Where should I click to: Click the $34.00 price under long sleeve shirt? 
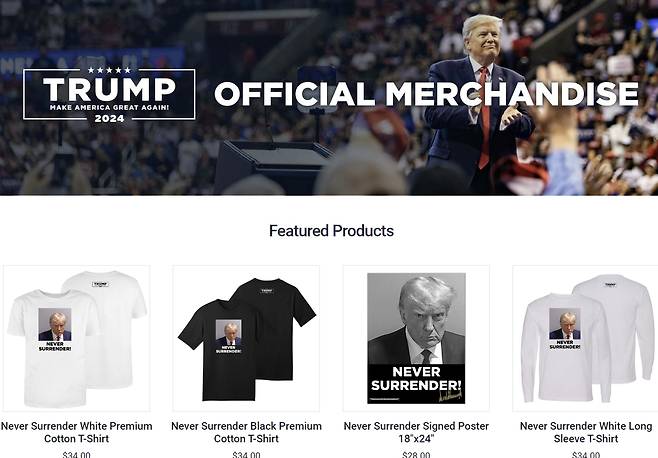tap(586, 455)
